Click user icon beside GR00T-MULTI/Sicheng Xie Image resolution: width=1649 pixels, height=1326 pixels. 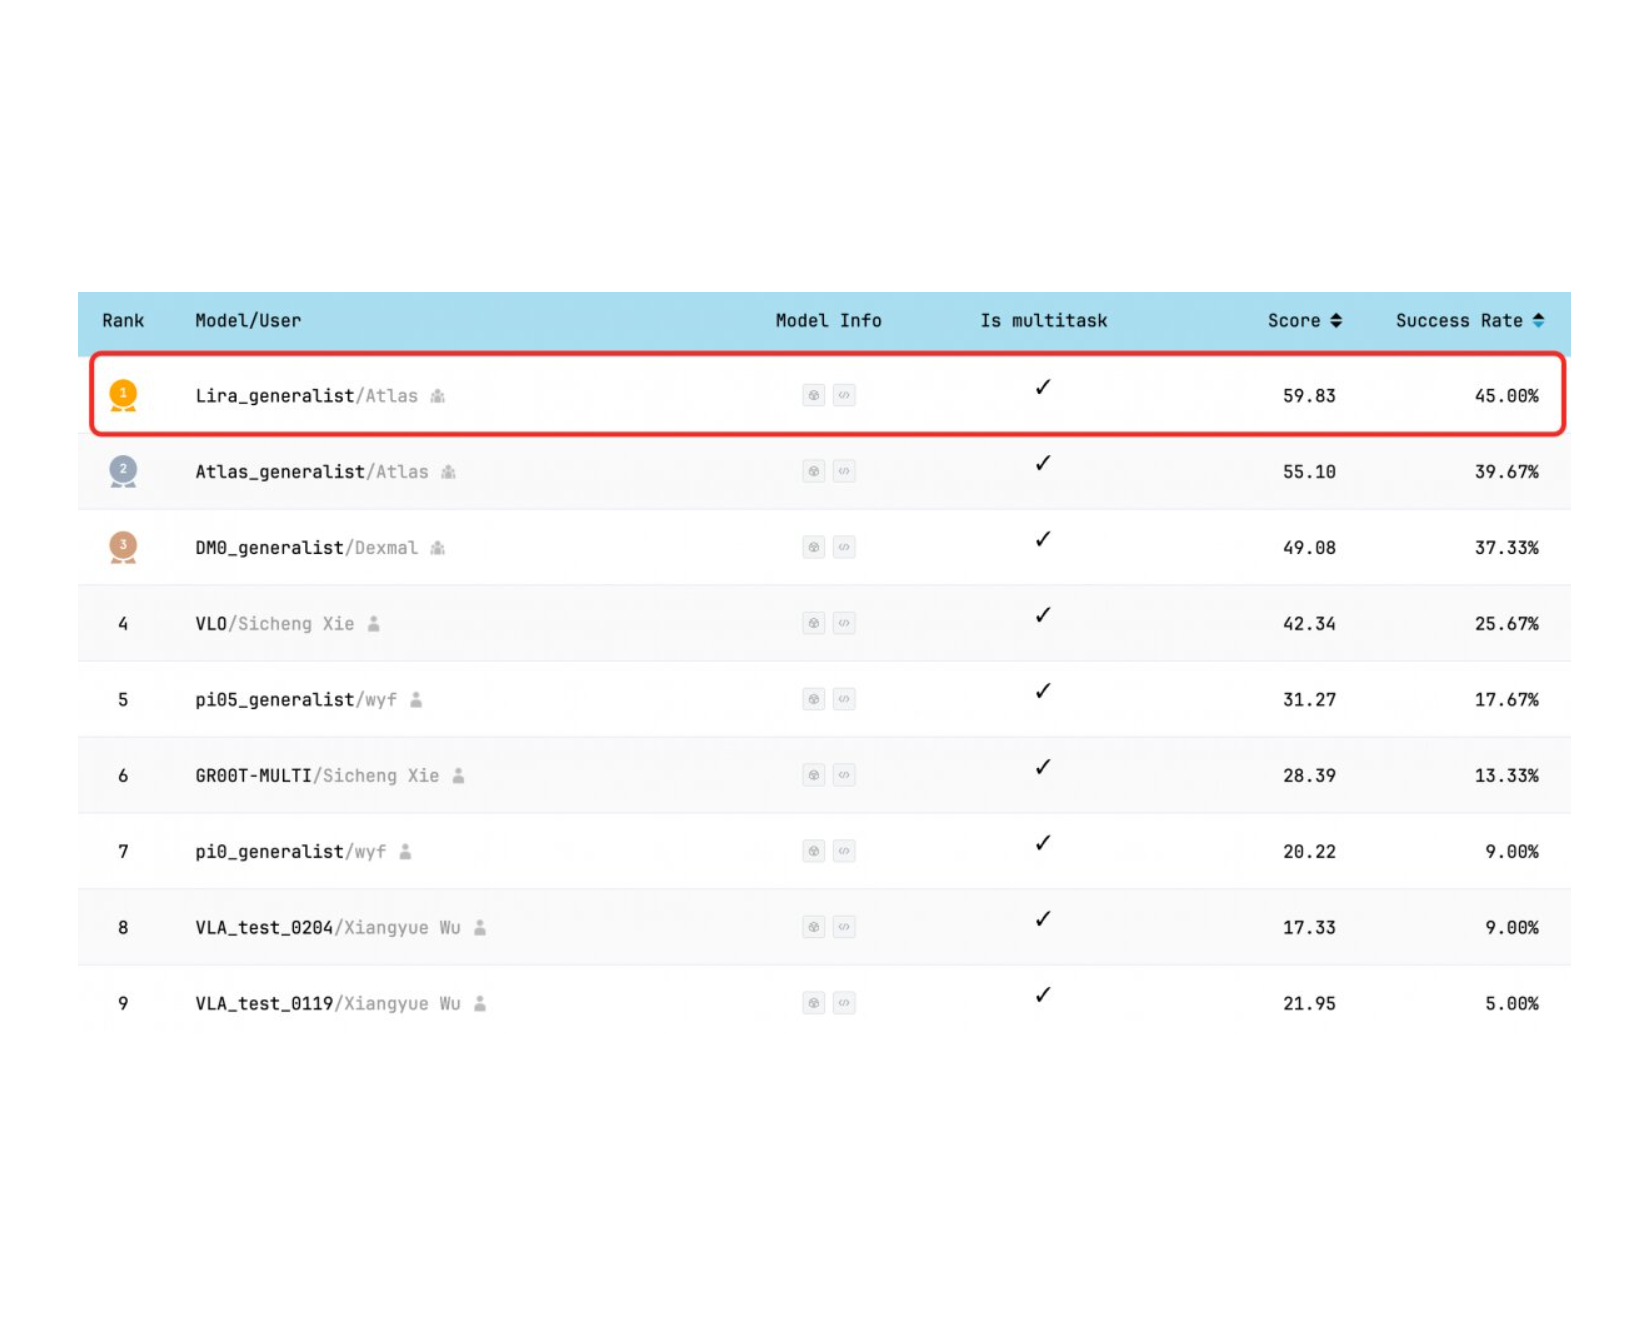point(458,775)
